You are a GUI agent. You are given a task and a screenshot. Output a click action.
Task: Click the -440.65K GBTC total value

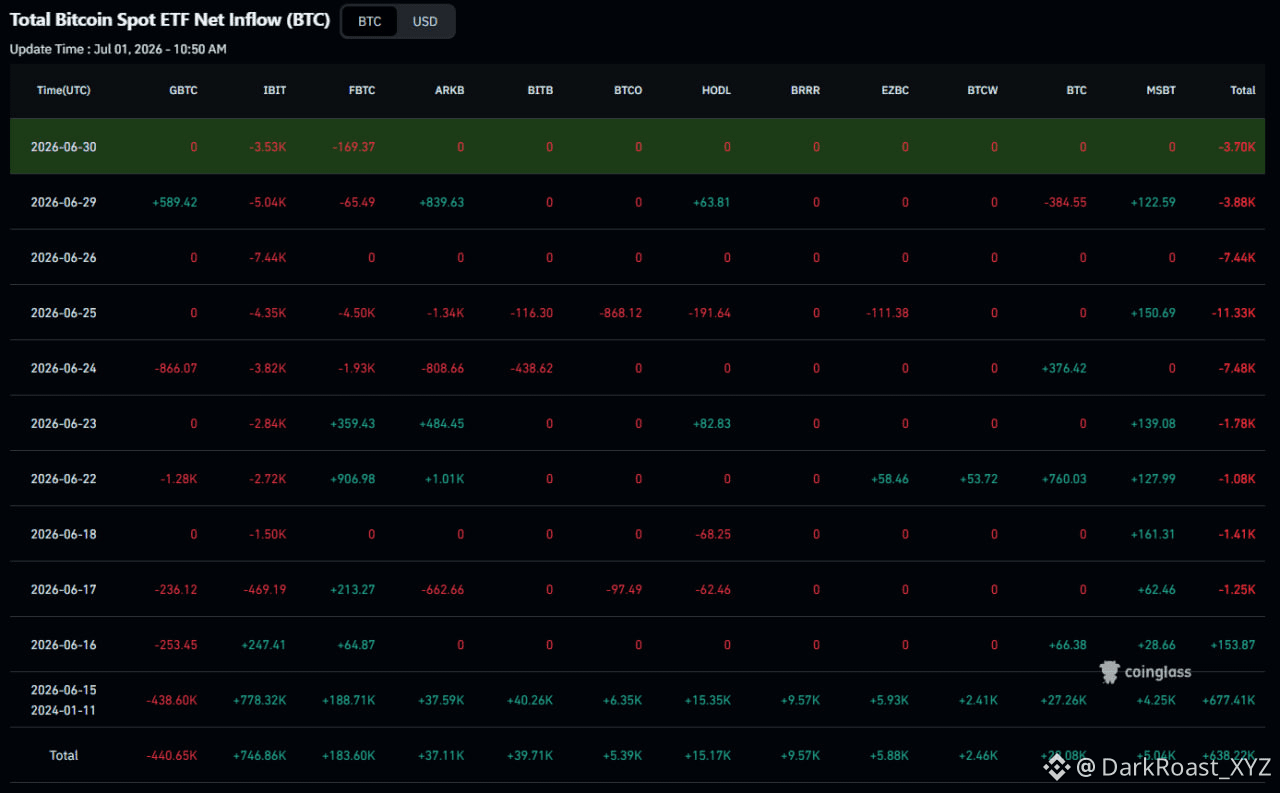click(171, 755)
